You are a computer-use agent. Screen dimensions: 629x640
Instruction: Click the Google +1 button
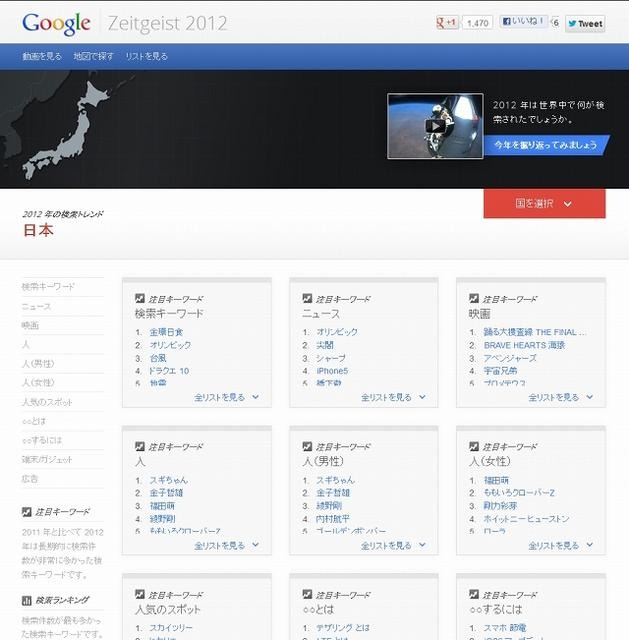(x=447, y=23)
